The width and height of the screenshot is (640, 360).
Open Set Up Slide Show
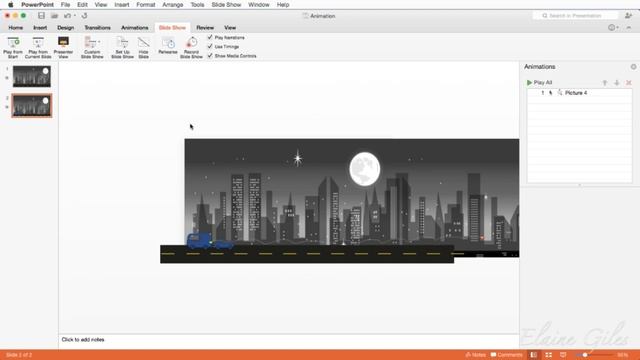coord(122,47)
